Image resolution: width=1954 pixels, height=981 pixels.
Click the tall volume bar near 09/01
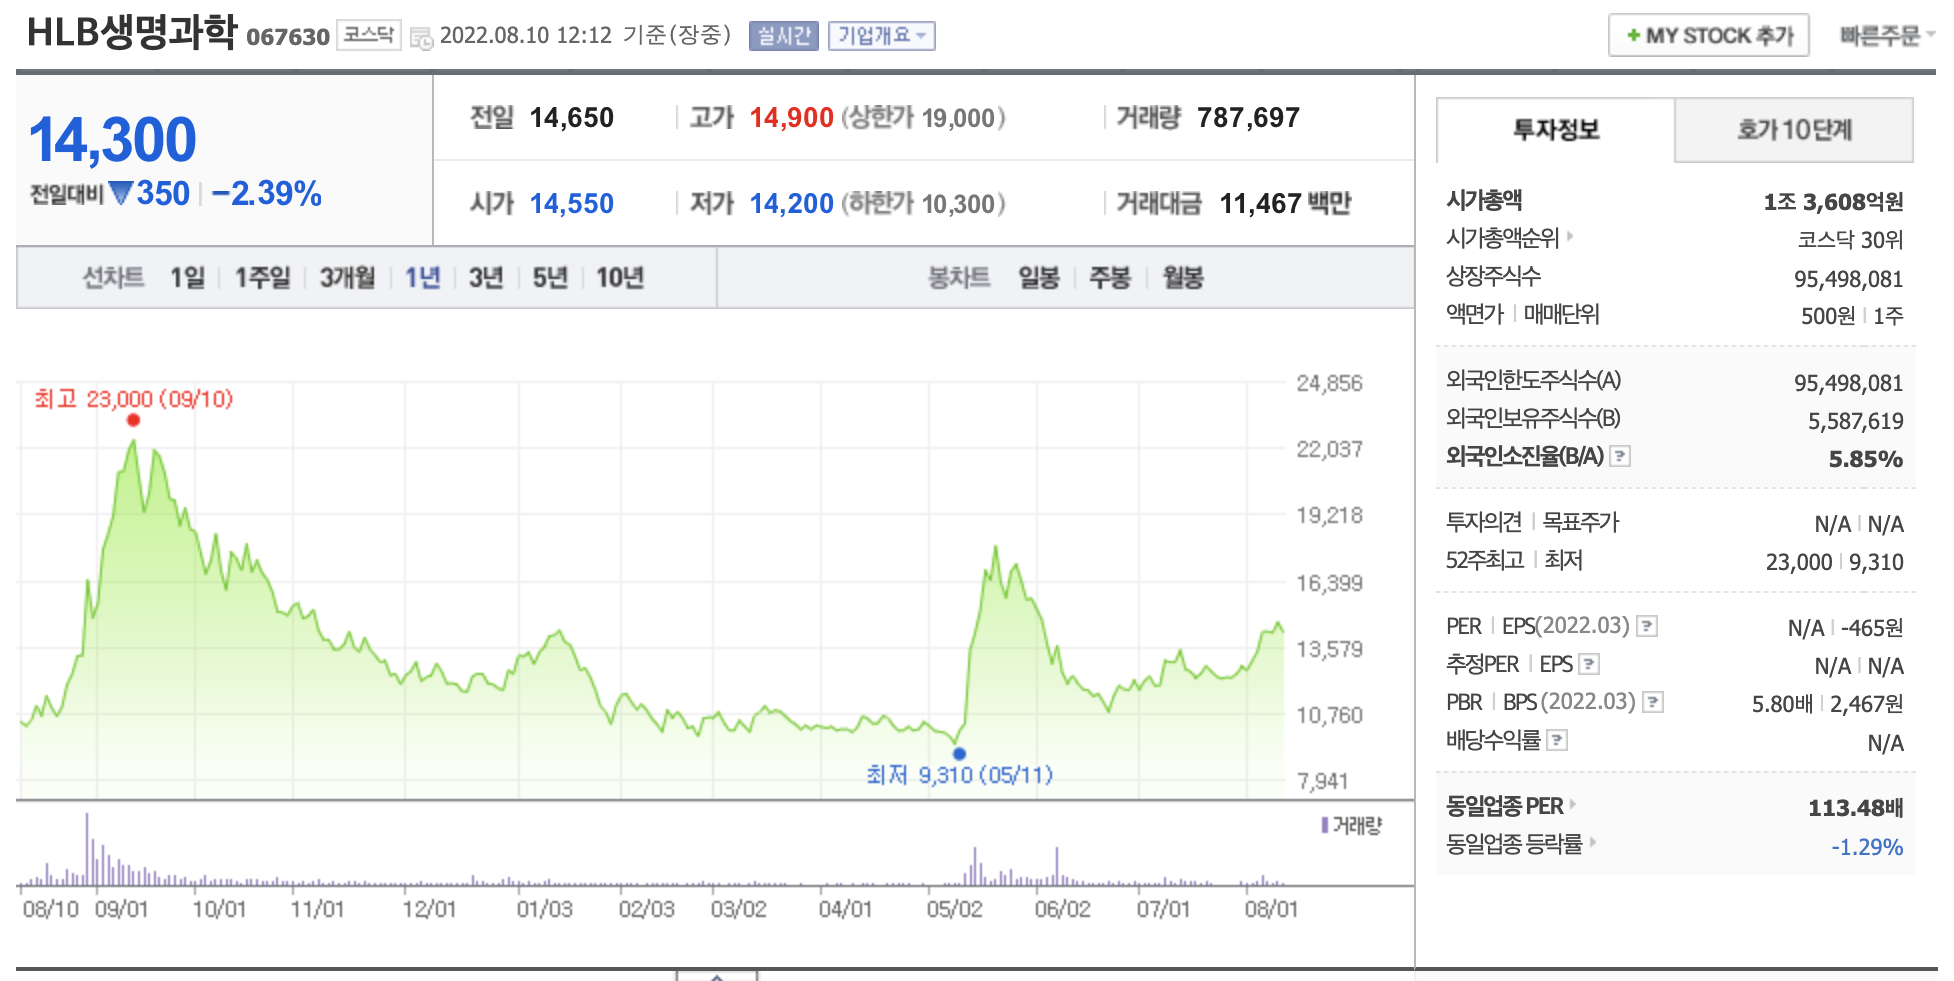[87, 849]
